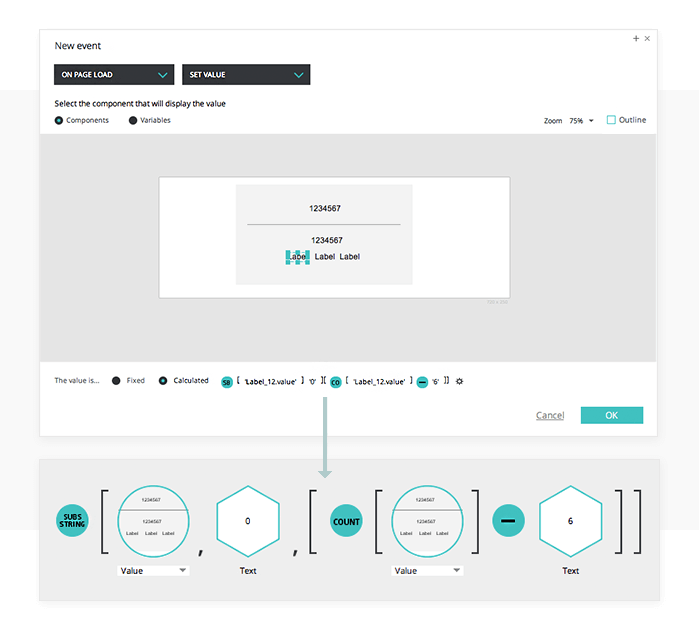Open the expression settings gear icon
This screenshot has width=700, height=635.
[x=459, y=381]
